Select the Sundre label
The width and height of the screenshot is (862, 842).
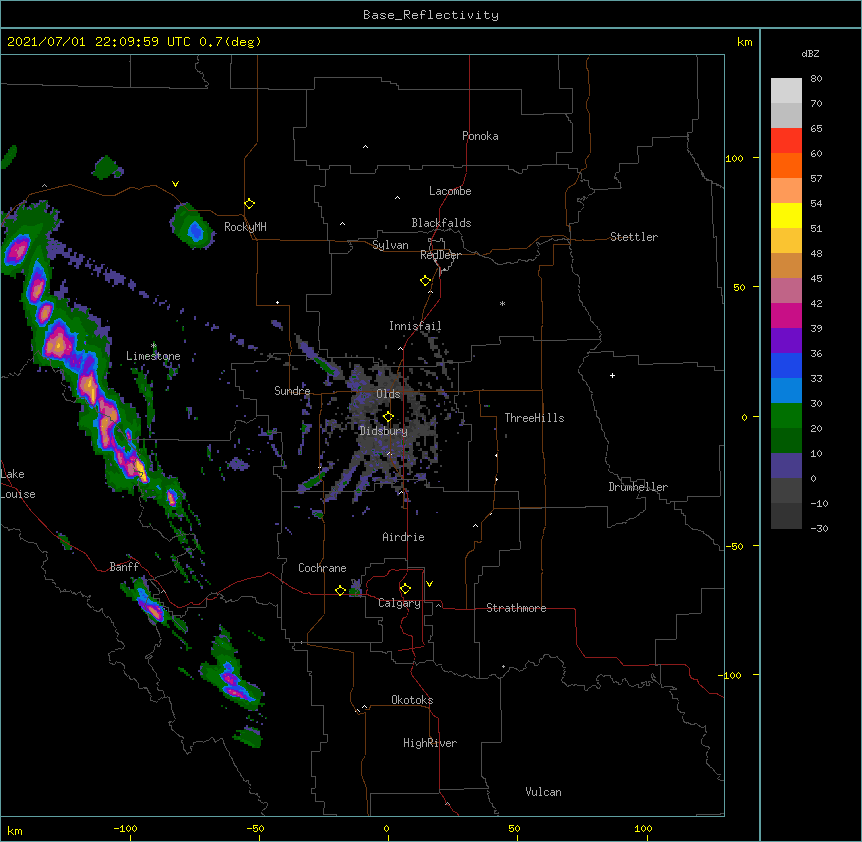tap(292, 391)
